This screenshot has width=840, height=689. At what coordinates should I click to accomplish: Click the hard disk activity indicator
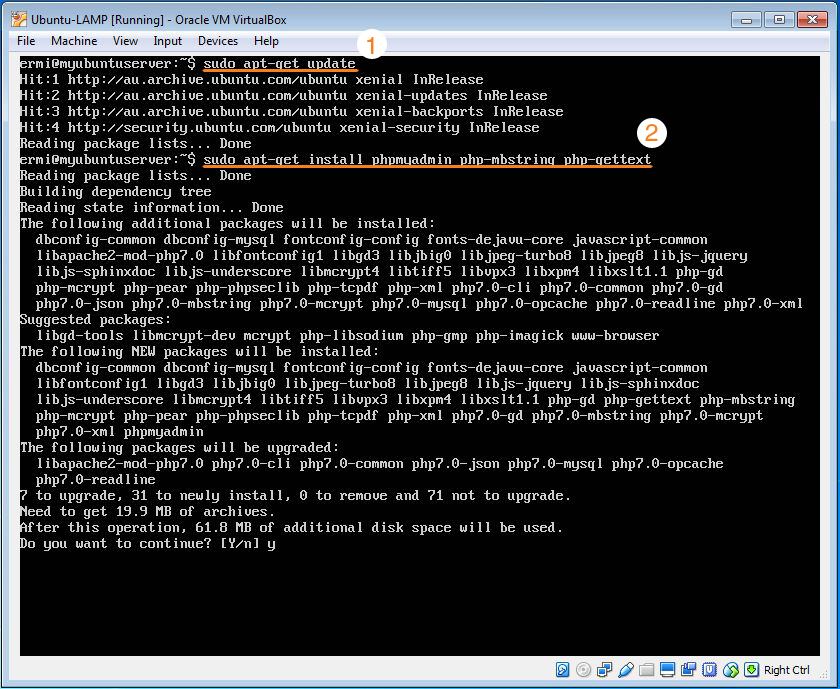[562, 670]
